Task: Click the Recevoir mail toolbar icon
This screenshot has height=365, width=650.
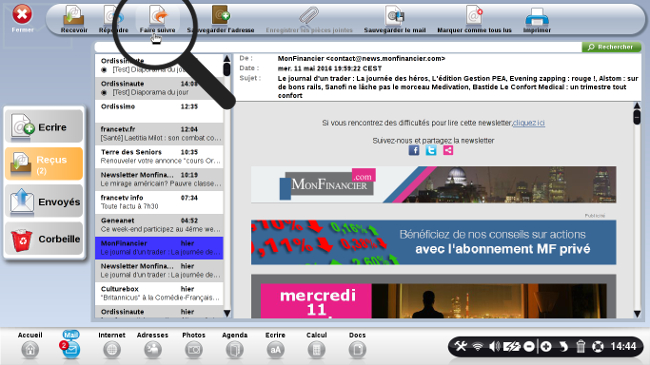Action: coord(74,16)
